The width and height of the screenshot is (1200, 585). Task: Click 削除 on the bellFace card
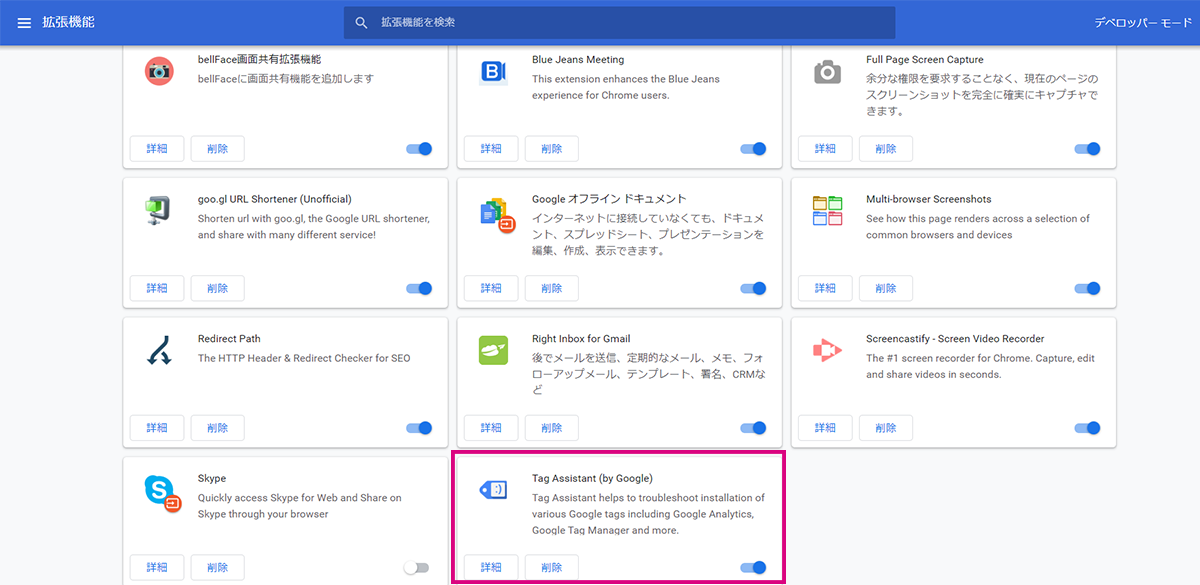point(218,149)
